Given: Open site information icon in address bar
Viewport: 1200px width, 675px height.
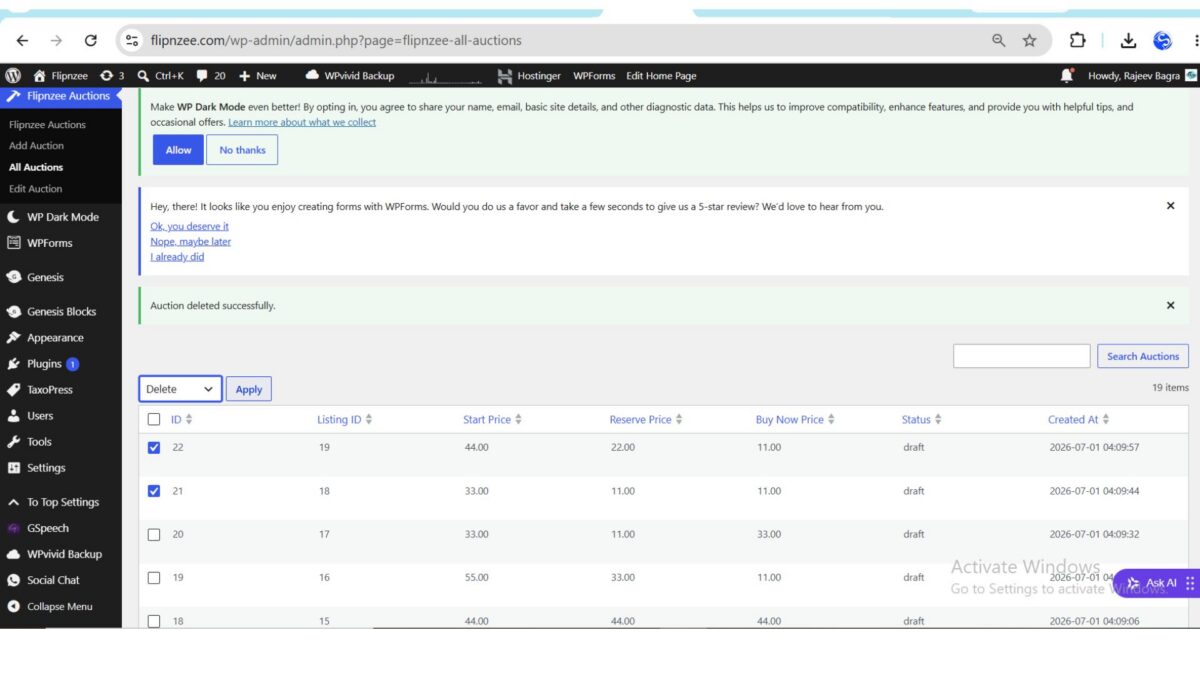Looking at the screenshot, I should [131, 41].
